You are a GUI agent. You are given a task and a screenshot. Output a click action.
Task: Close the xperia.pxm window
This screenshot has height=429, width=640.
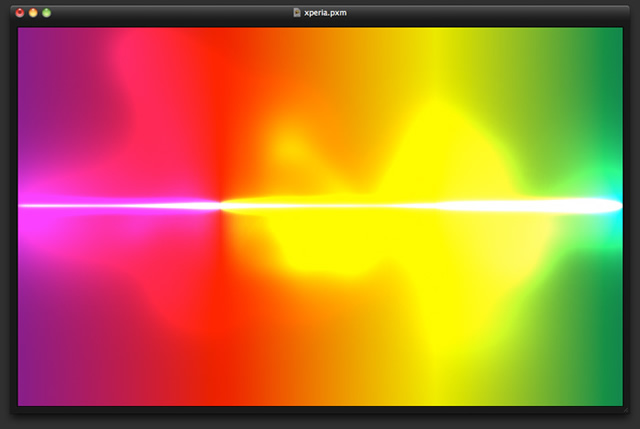(20, 13)
